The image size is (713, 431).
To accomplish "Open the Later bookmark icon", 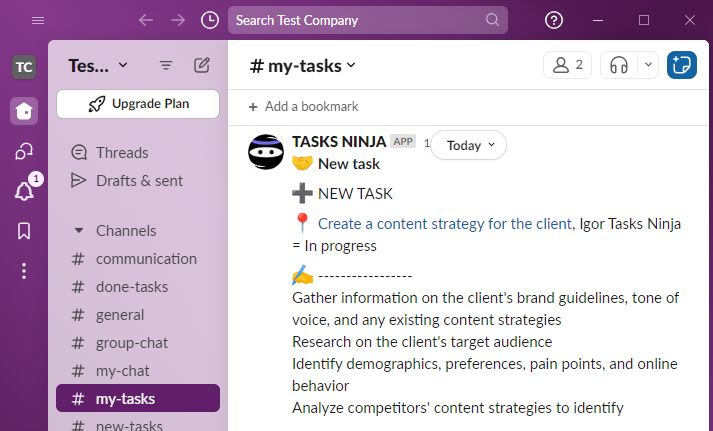I will pyautogui.click(x=24, y=231).
